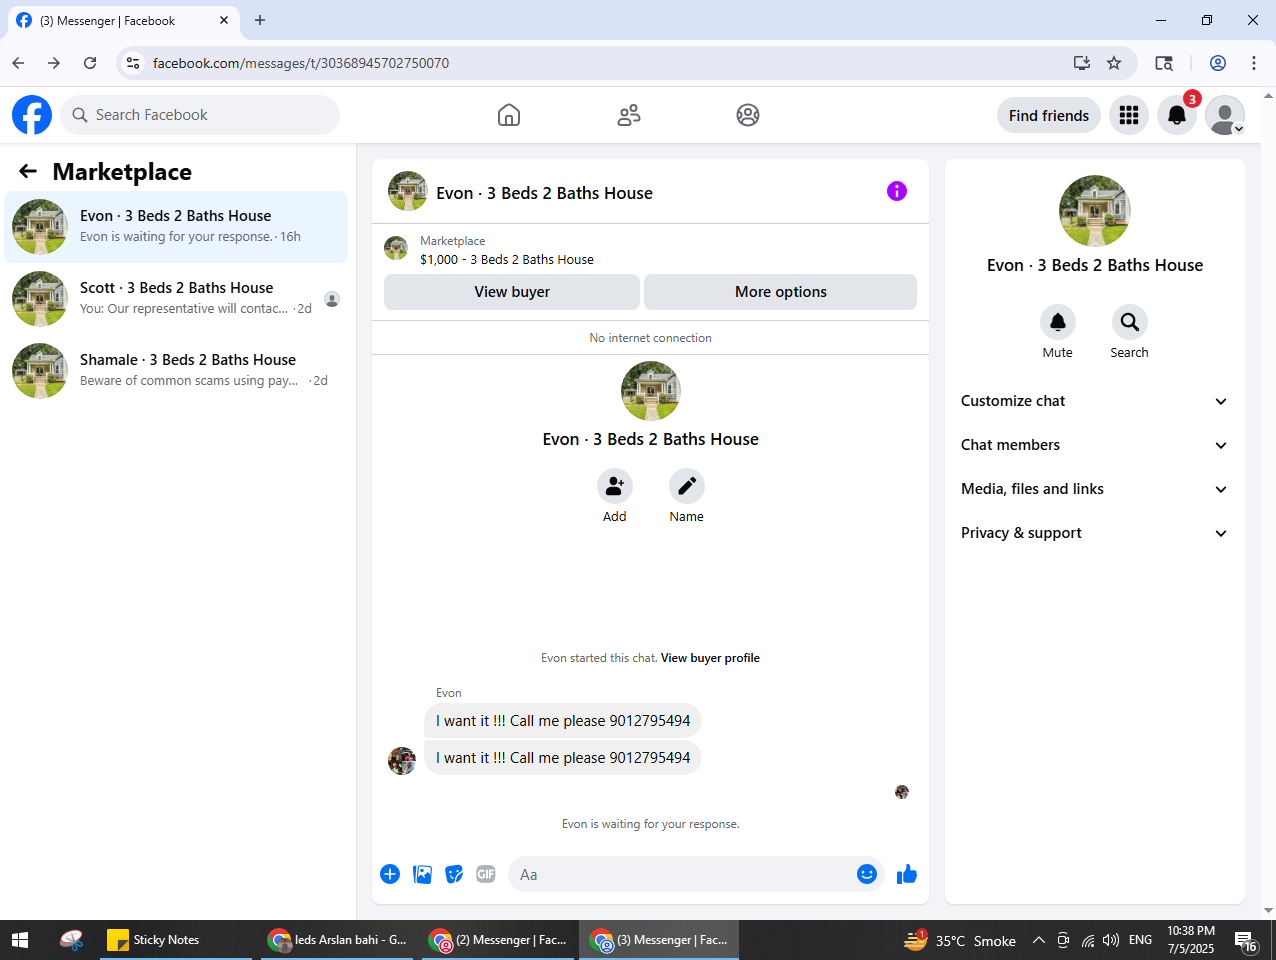Open the Facebook menu grid icon
This screenshot has height=960, width=1276.
(x=1129, y=115)
